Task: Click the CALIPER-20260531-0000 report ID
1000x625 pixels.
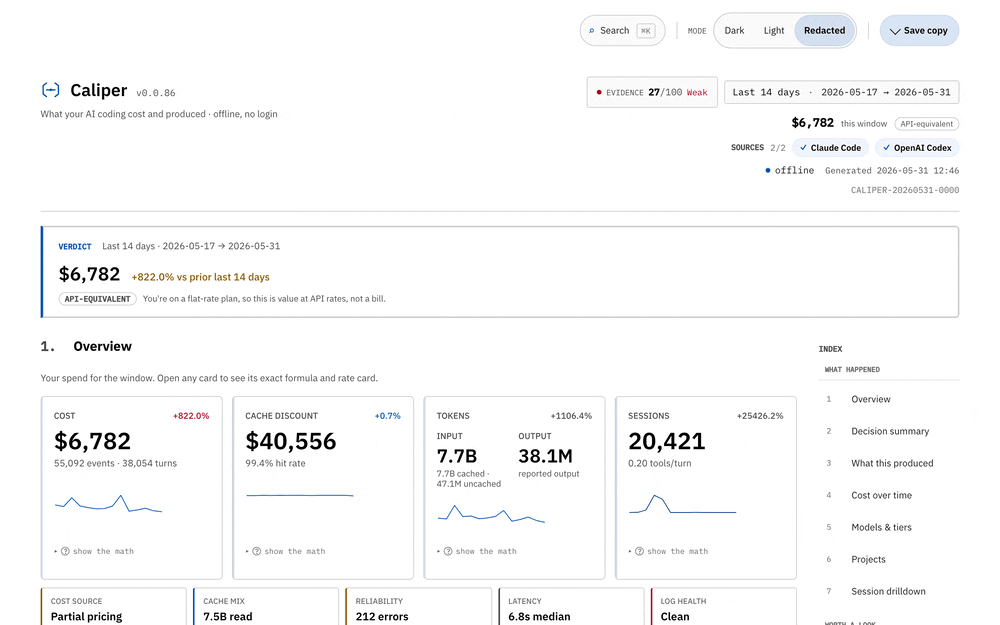Action: [x=904, y=190]
